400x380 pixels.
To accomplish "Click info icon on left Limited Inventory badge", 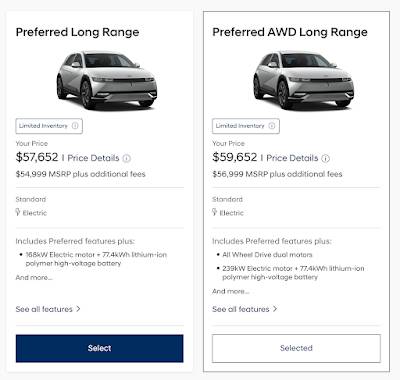I will point(75,126).
